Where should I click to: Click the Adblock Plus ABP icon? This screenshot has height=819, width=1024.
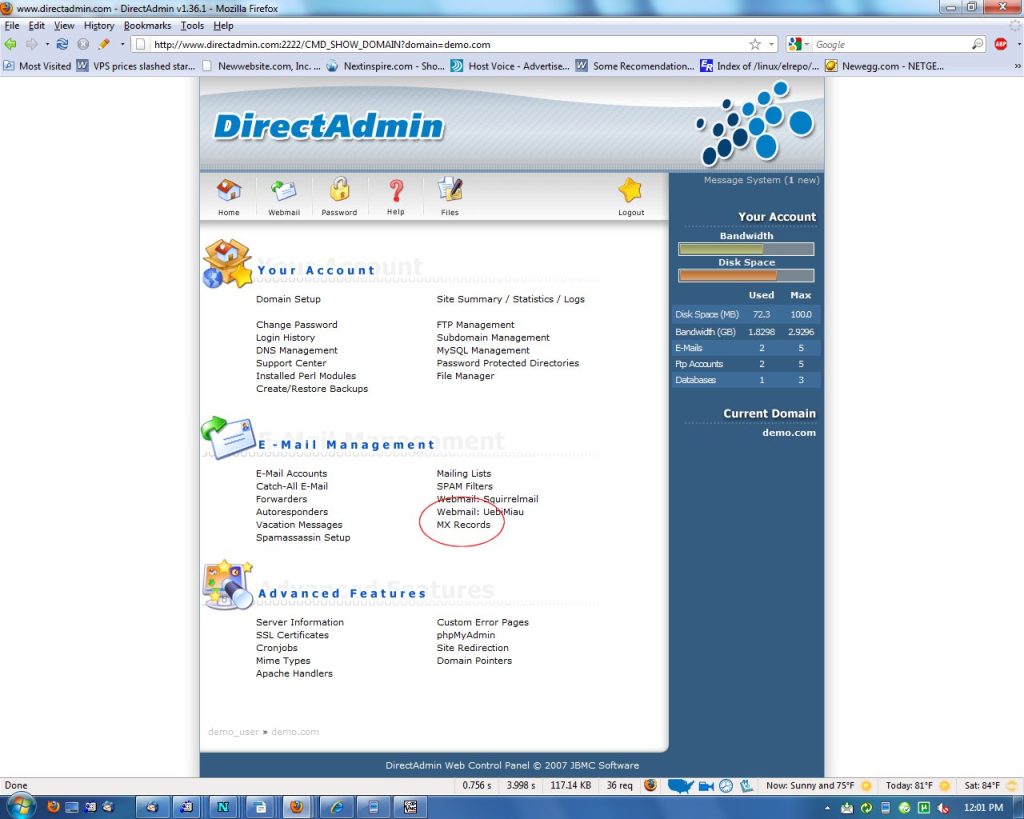coord(1000,44)
